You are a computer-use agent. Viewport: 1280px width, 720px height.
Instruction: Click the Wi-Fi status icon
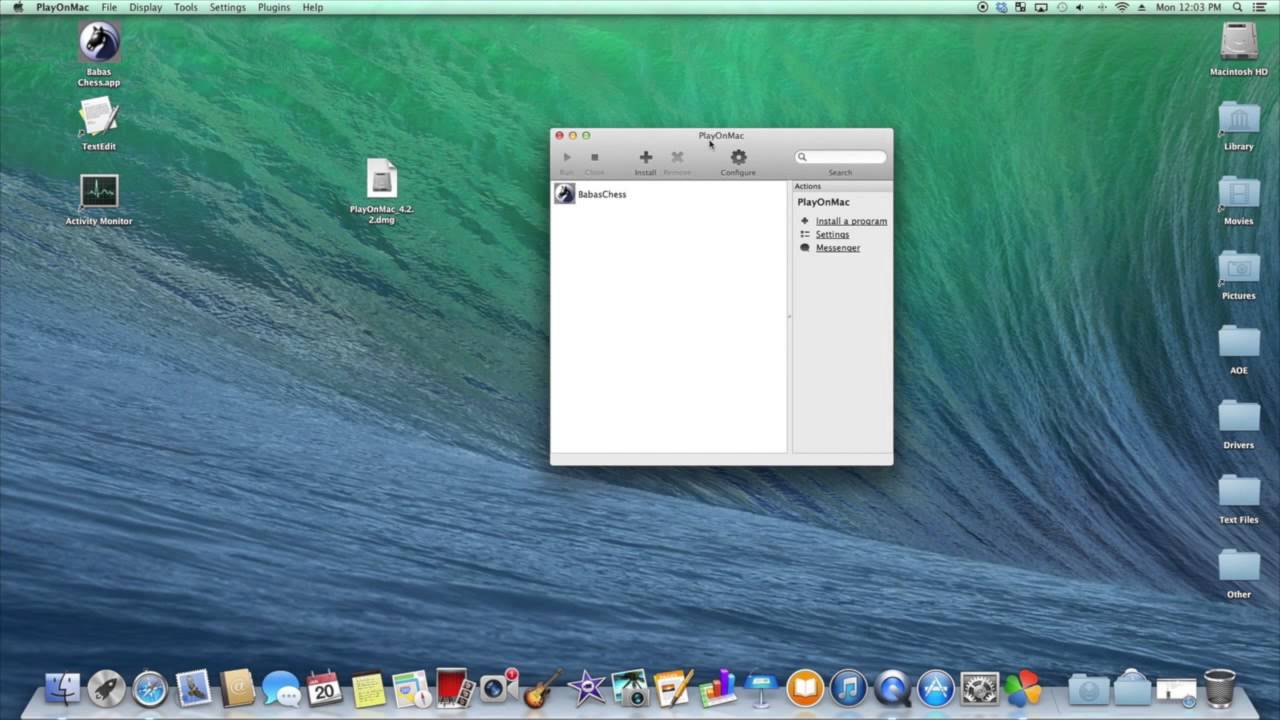(x=1121, y=7)
